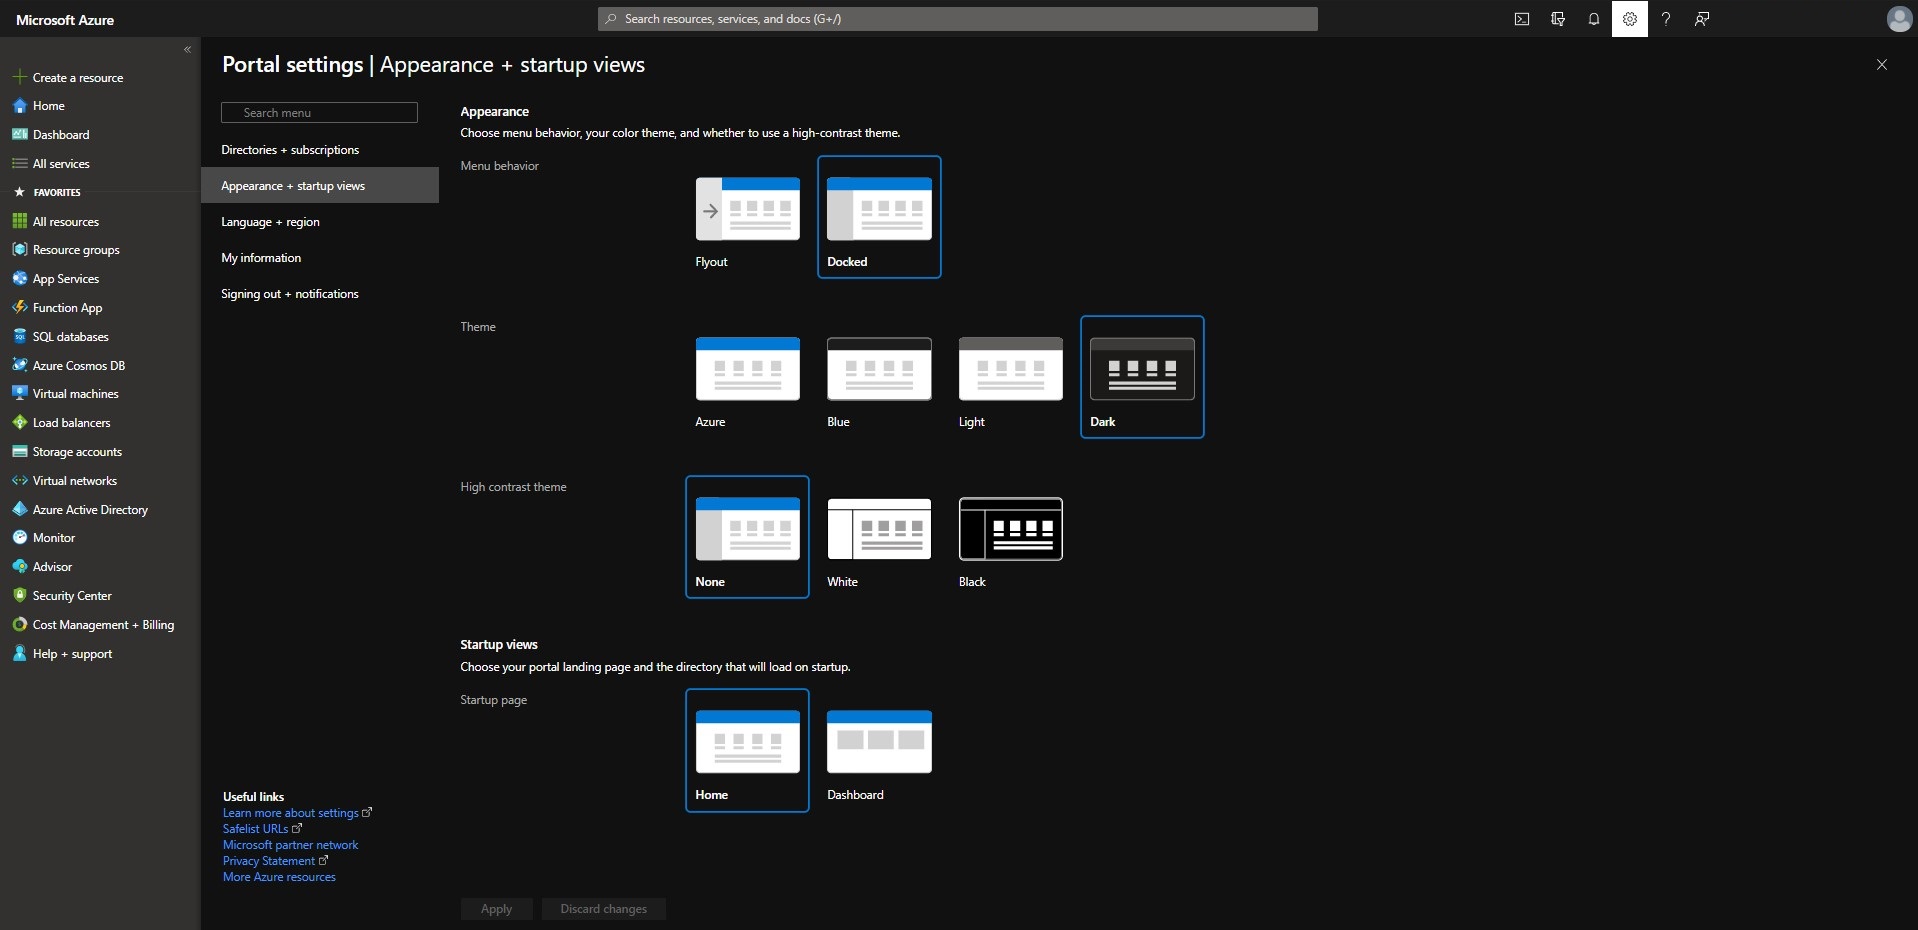
Task: Close the Portal settings pane
Action: [x=1881, y=65]
